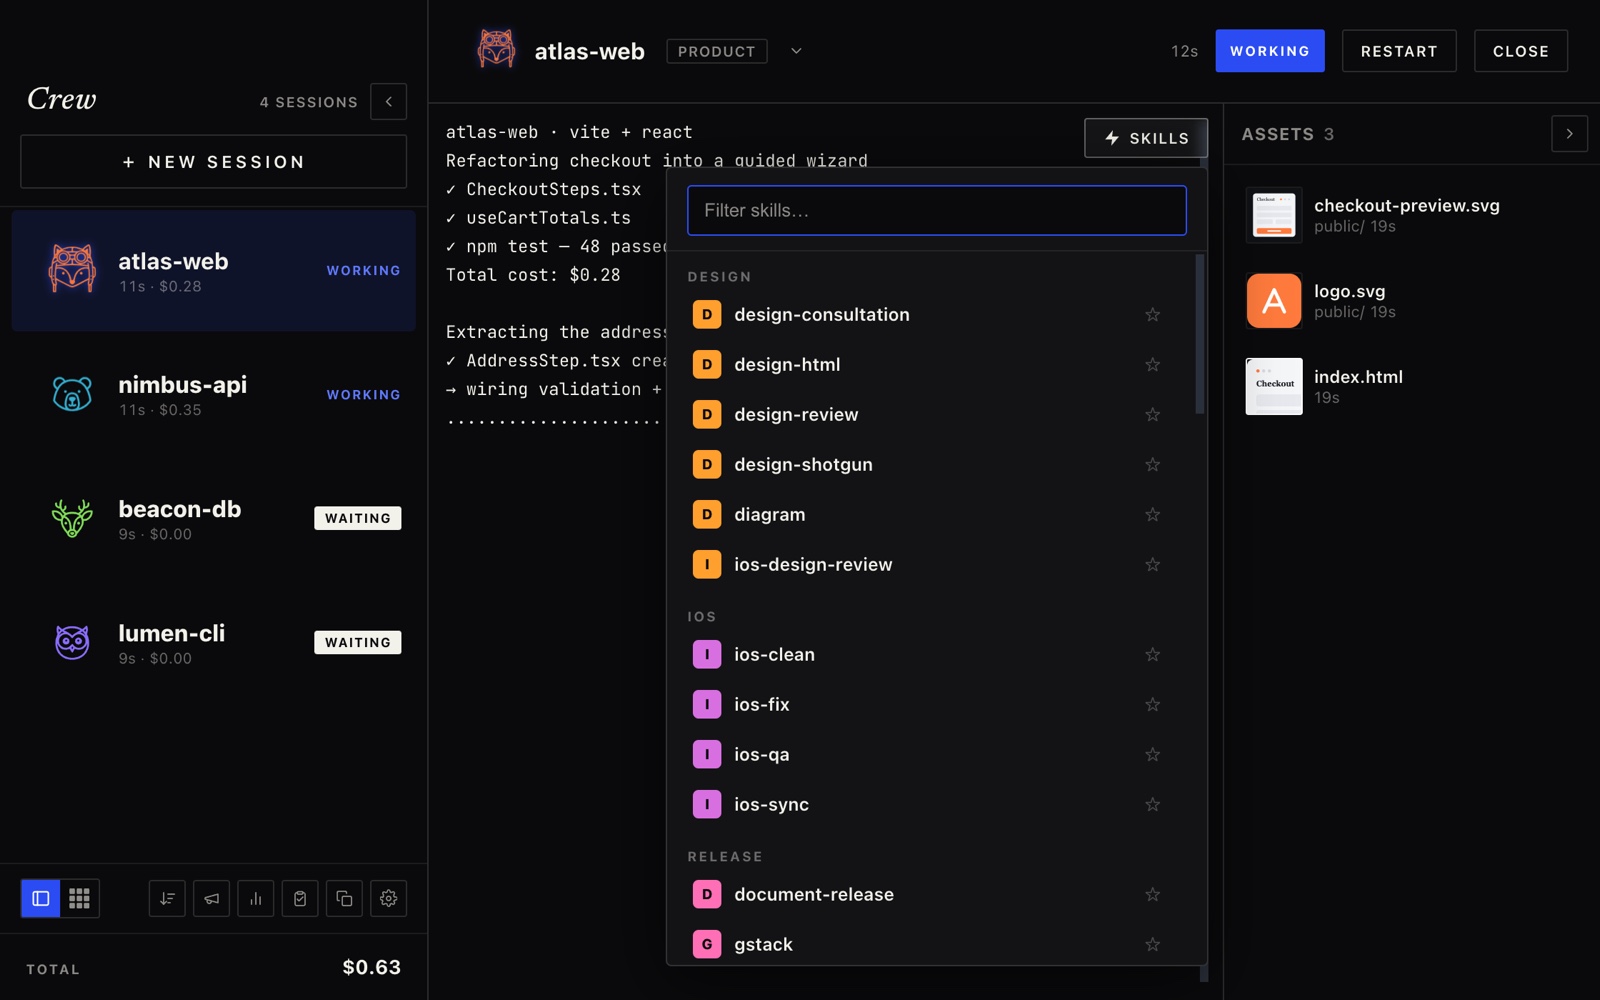
Task: Select the nimbus-api session
Action: (x=213, y=394)
